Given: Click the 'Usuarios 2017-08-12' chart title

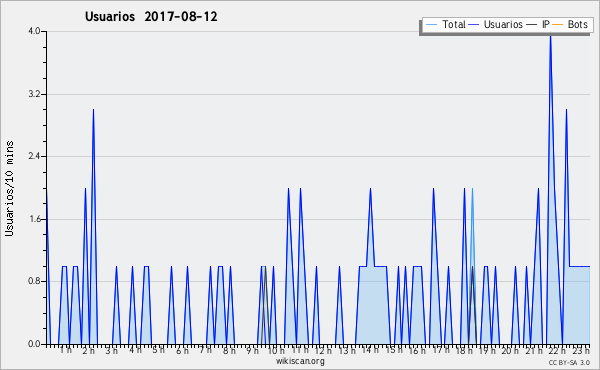Looking at the screenshot, I should 151,17.
